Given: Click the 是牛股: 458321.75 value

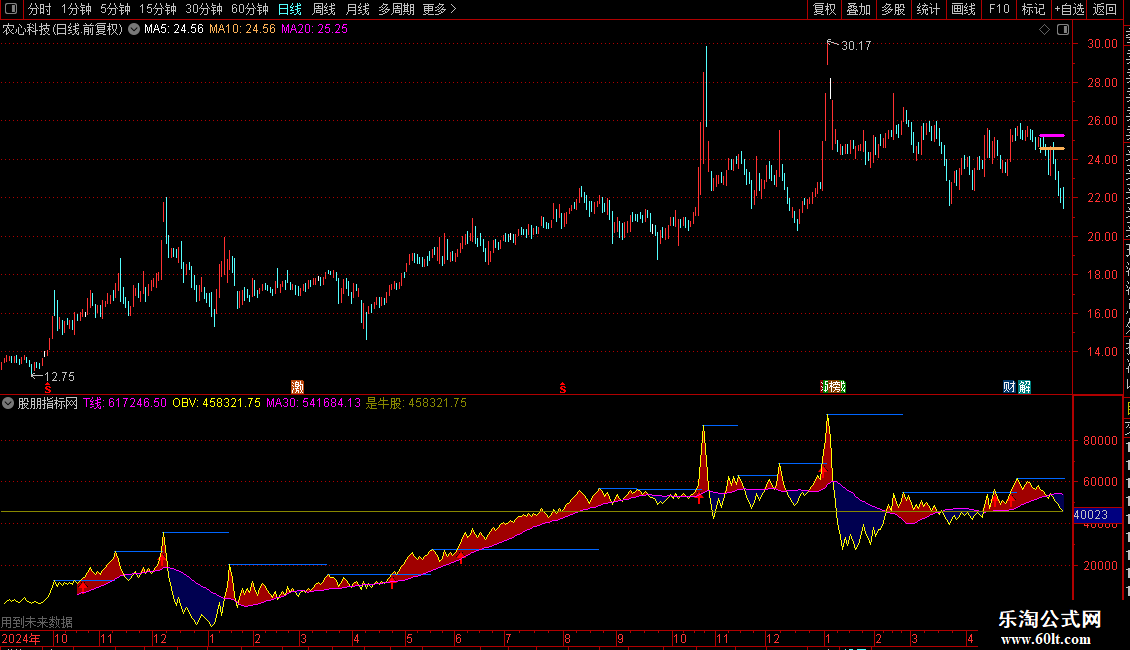Looking at the screenshot, I should coord(416,404).
